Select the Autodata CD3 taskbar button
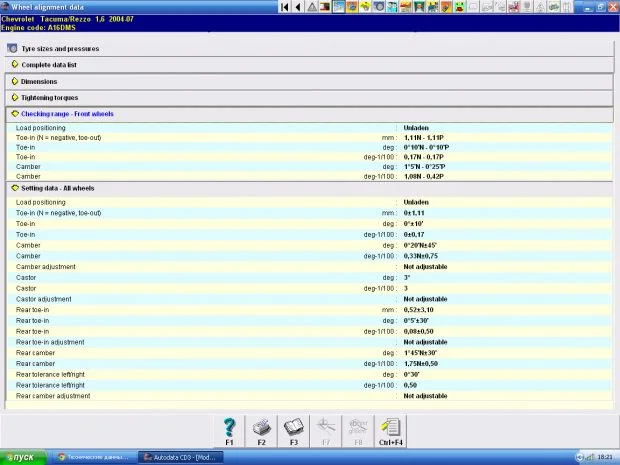The width and height of the screenshot is (620, 465). point(180,457)
